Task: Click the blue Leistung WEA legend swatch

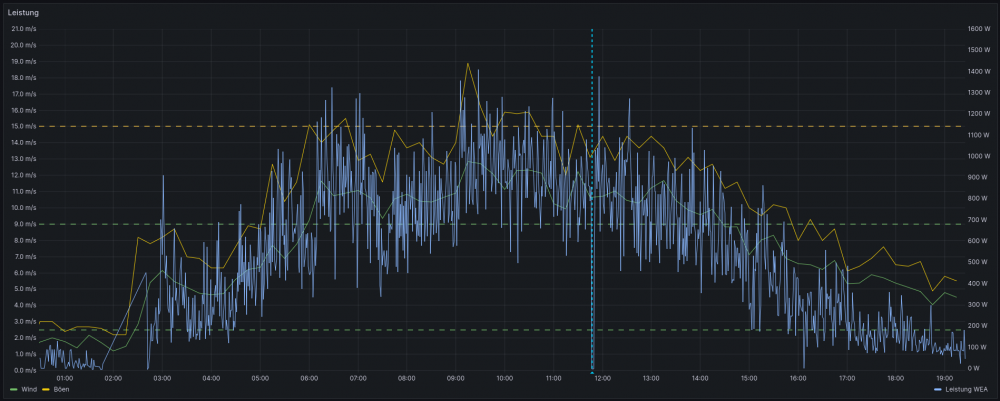Action: (x=937, y=390)
